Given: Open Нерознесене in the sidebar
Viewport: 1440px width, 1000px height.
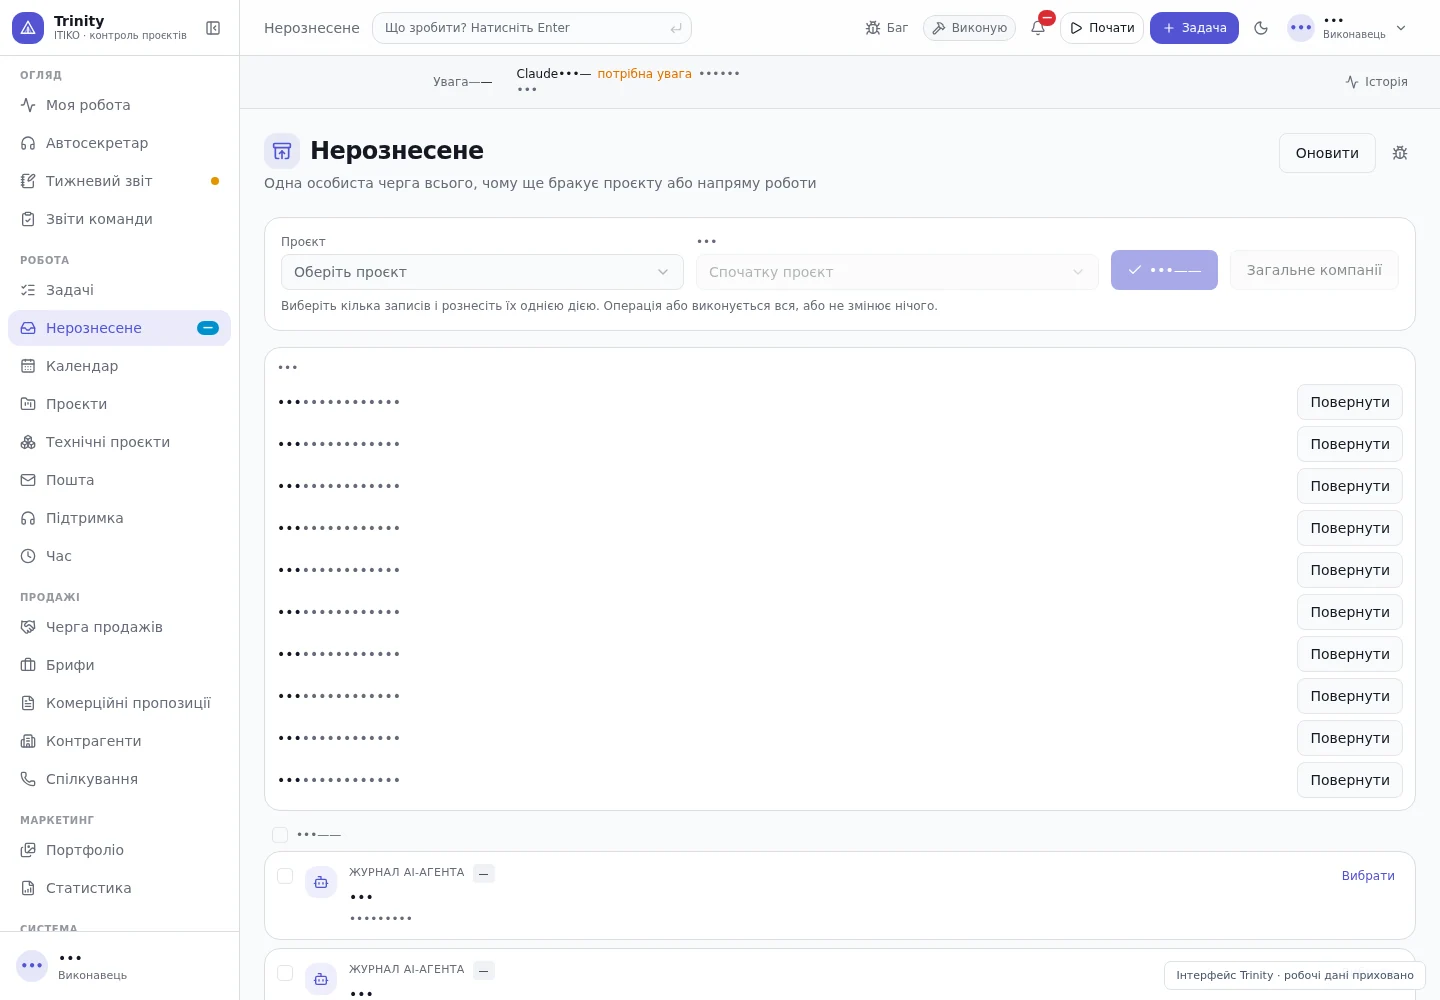Looking at the screenshot, I should [119, 328].
